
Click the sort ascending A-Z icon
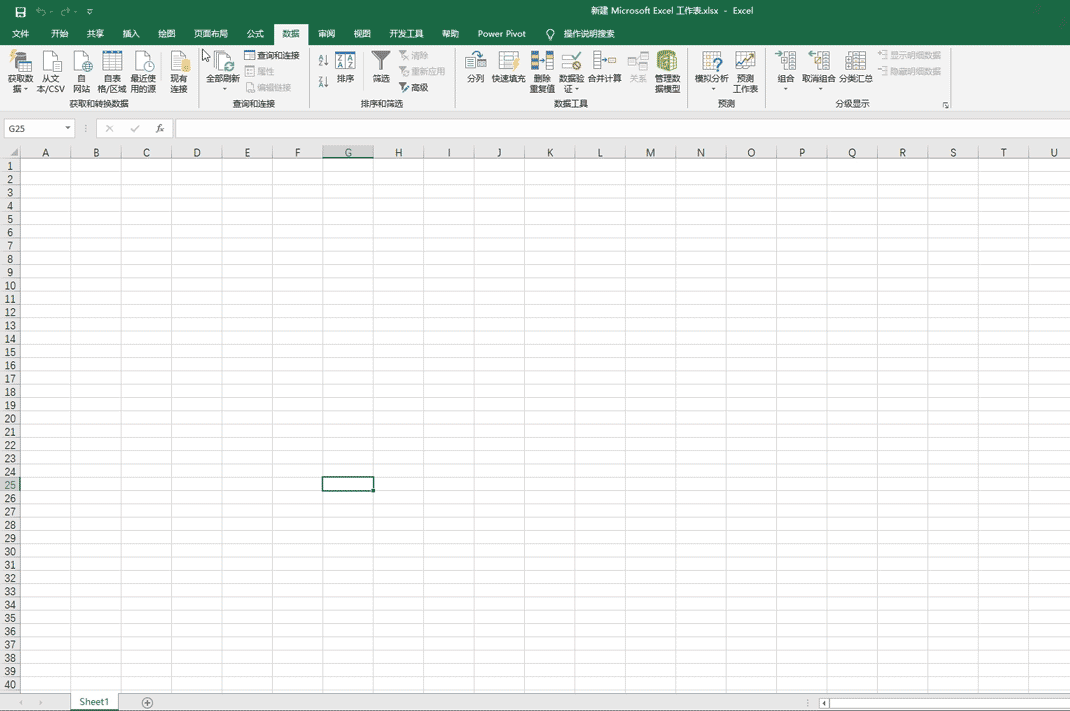tap(323, 60)
